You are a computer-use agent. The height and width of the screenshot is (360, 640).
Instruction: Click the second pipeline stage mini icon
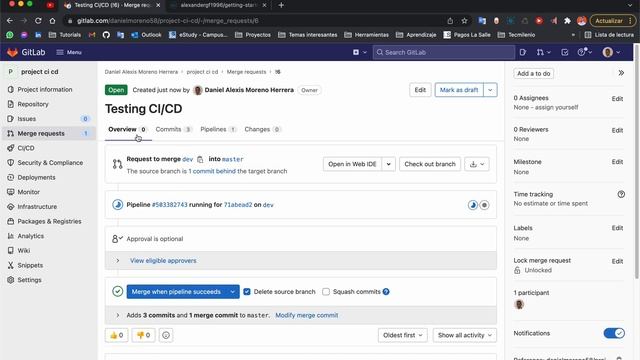[484, 205]
